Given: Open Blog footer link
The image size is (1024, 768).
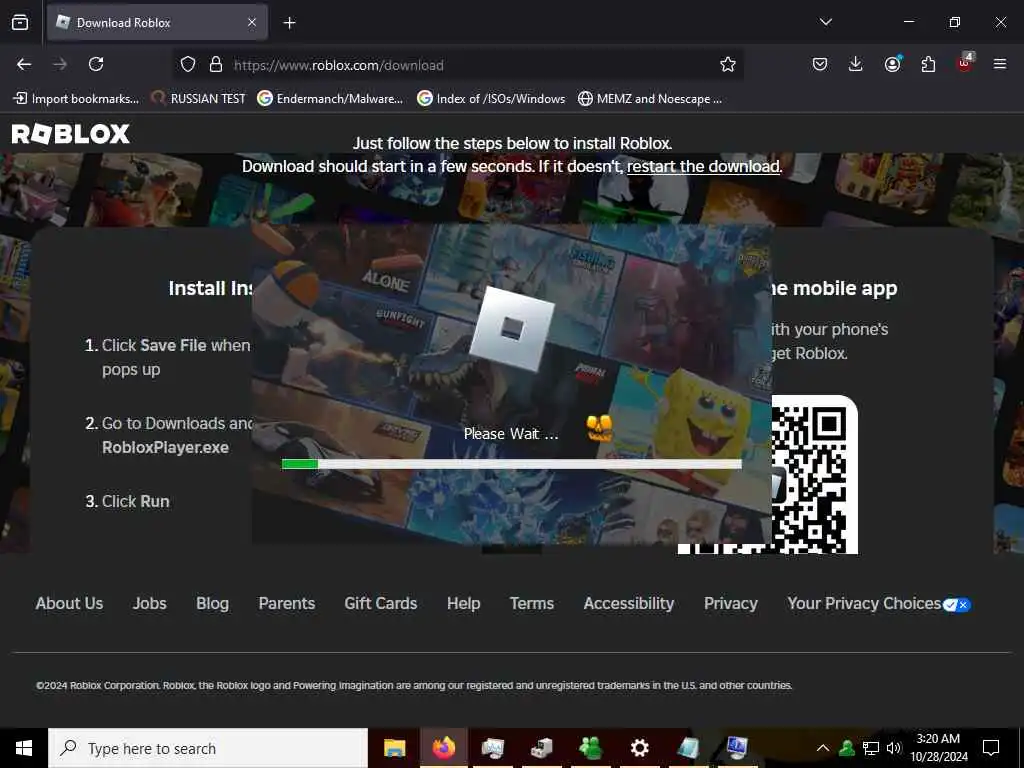Looking at the screenshot, I should 212,603.
